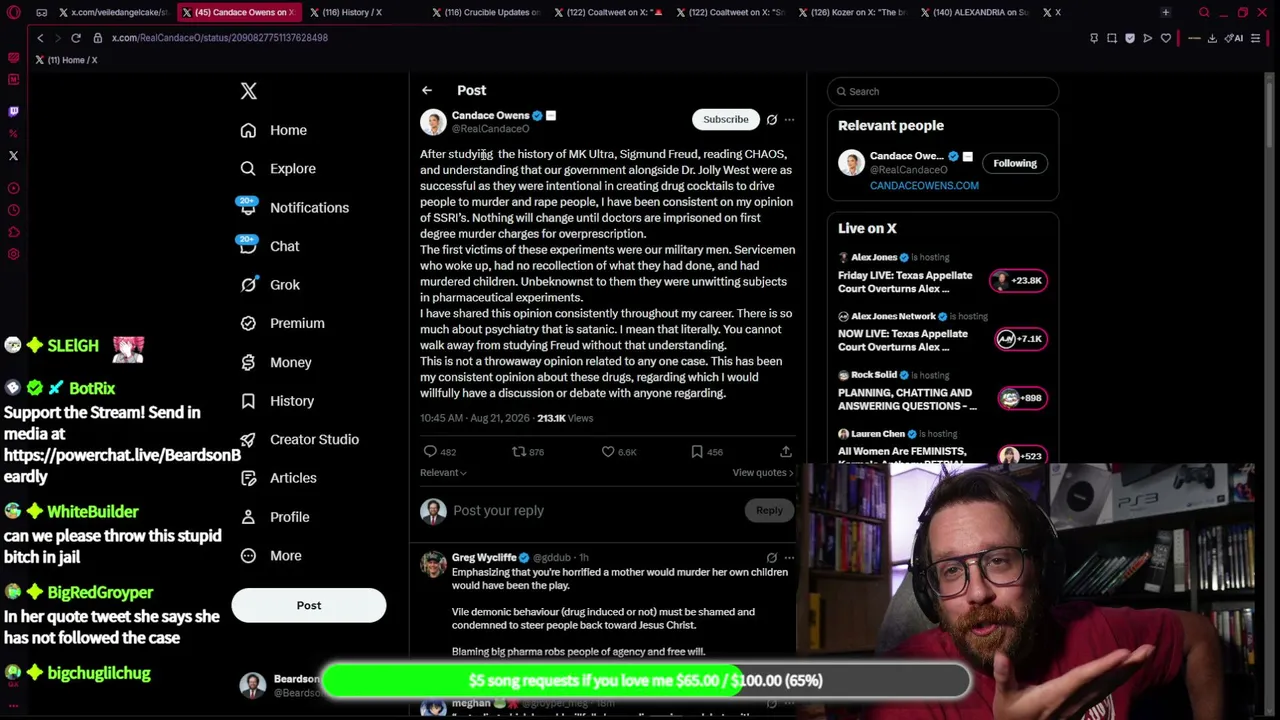The width and height of the screenshot is (1280, 720).
Task: Repost the Candace Owens post
Action: pyautogui.click(x=519, y=452)
